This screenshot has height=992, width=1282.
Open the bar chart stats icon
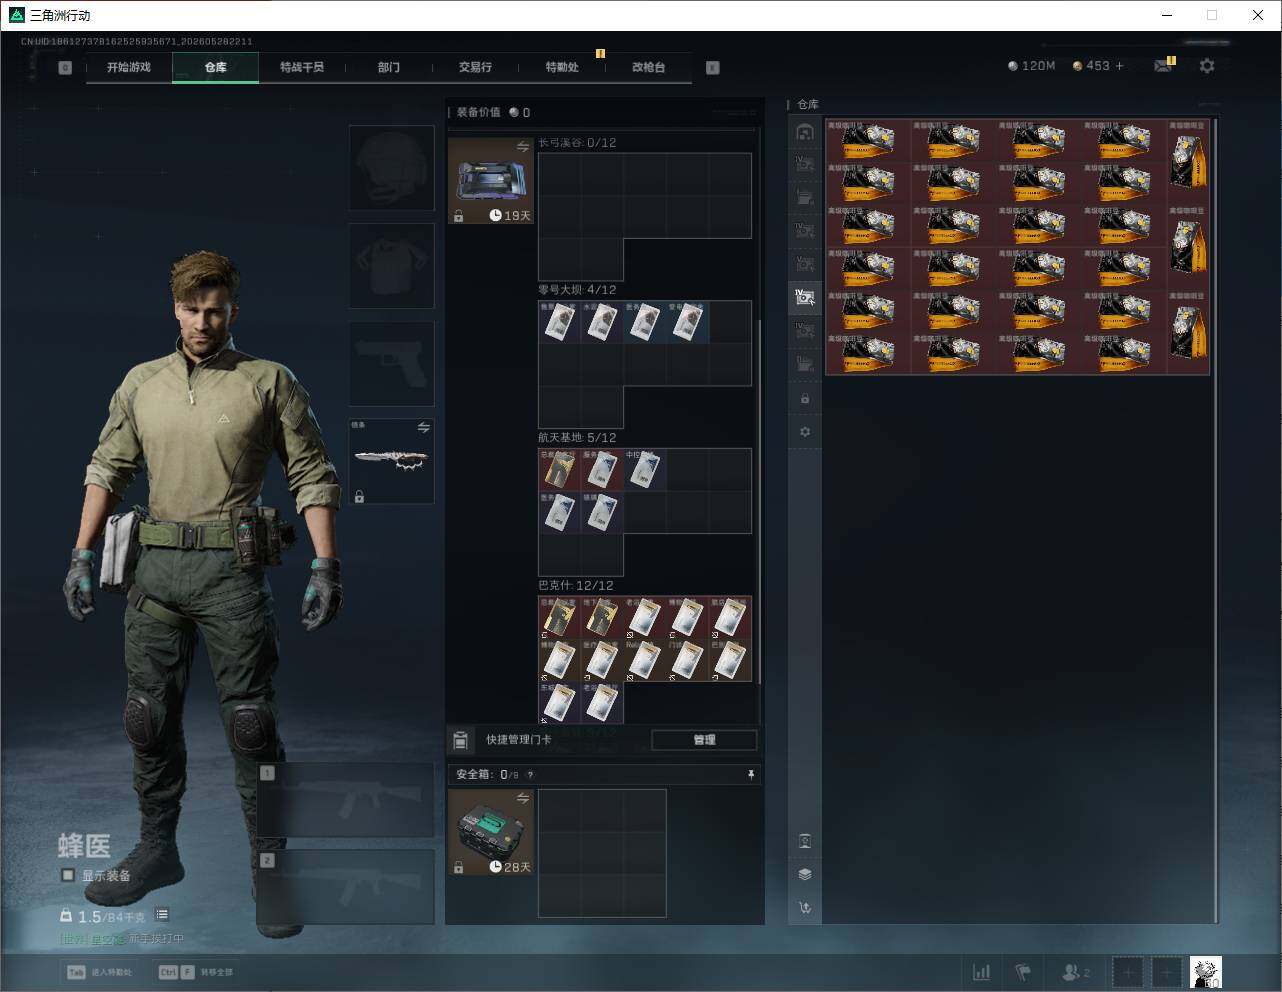pos(982,971)
